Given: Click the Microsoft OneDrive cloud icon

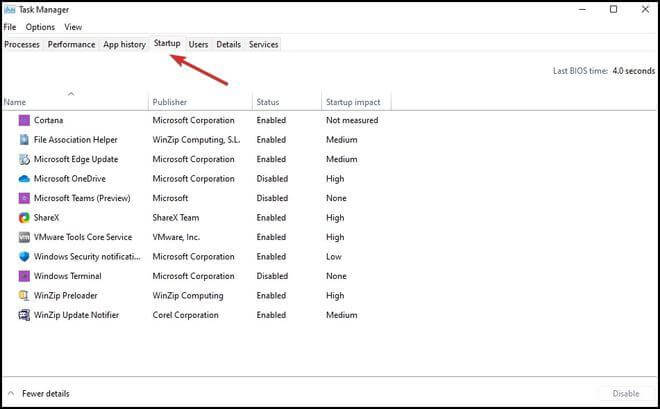Looking at the screenshot, I should (x=24, y=179).
